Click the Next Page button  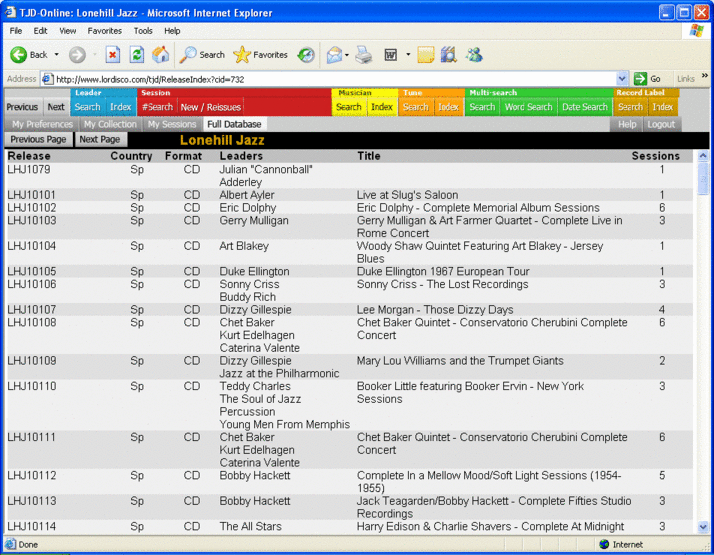(100, 139)
